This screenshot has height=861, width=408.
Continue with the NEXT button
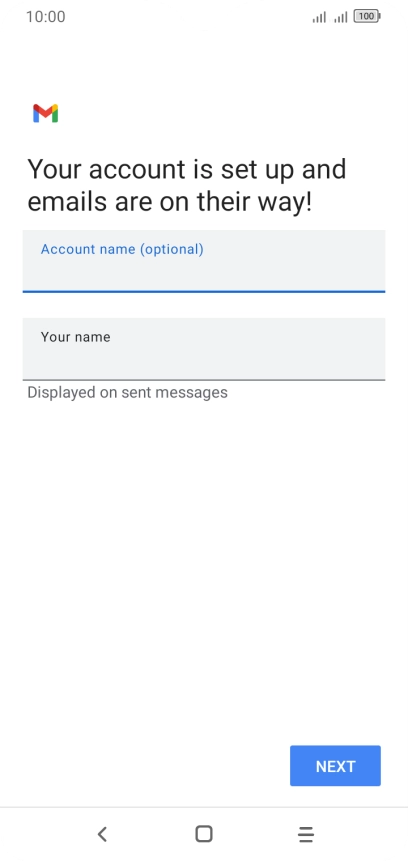[x=335, y=765]
